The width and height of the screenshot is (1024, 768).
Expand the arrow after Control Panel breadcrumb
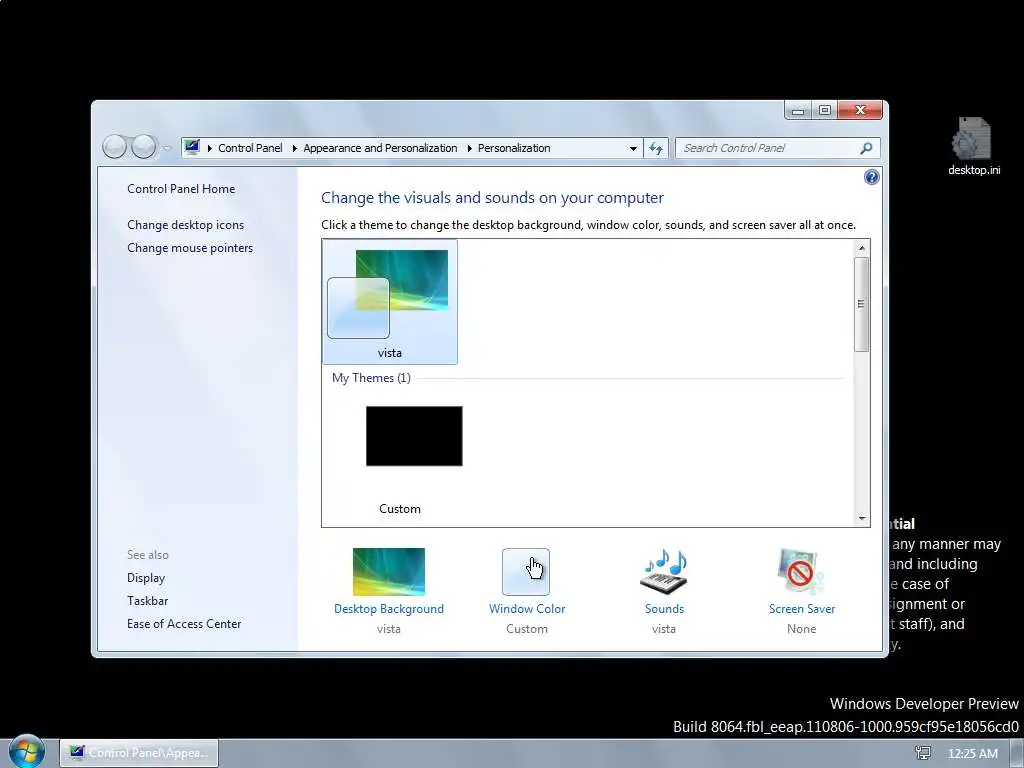[295, 148]
